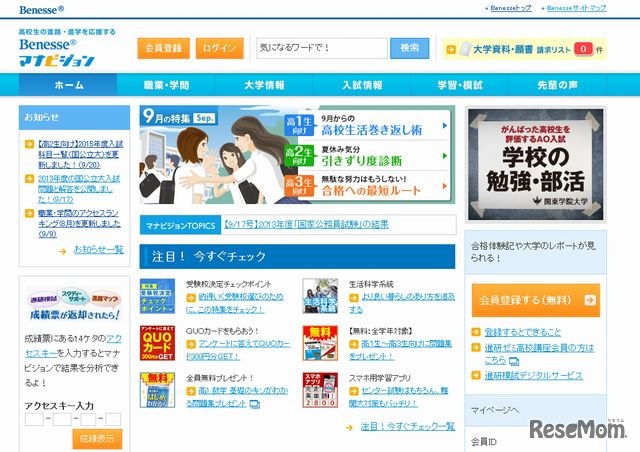The width and height of the screenshot is (640, 452).
Task: Click the red 0 件 request count badge
Action: [x=583, y=49]
